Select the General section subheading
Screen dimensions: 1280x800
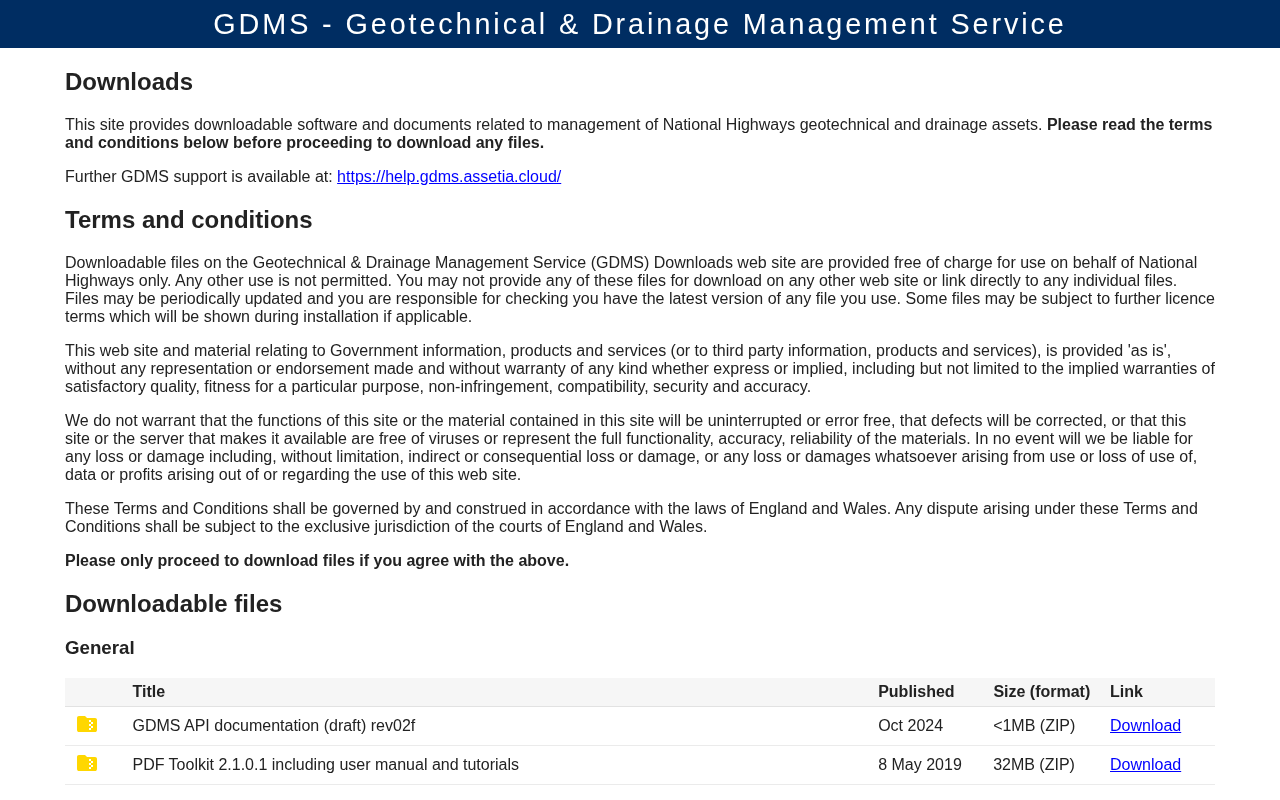[x=100, y=648]
